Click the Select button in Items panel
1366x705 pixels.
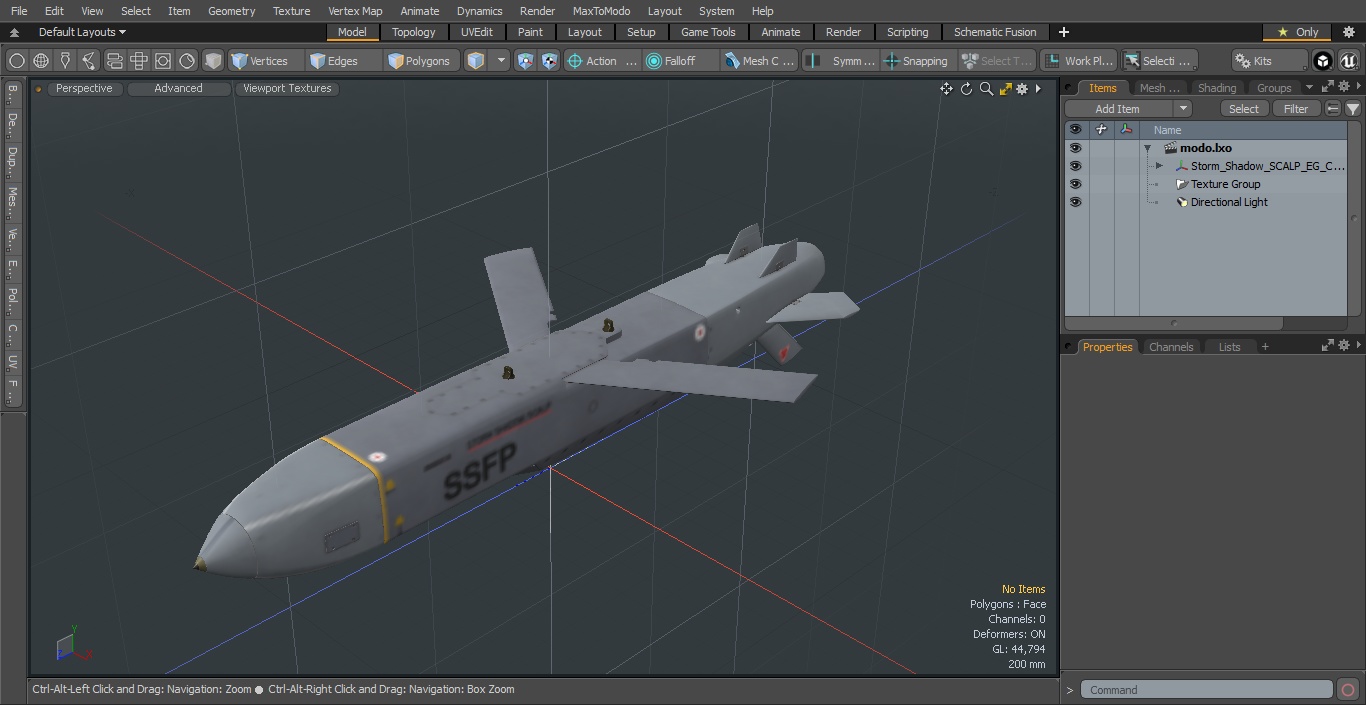coord(1244,109)
